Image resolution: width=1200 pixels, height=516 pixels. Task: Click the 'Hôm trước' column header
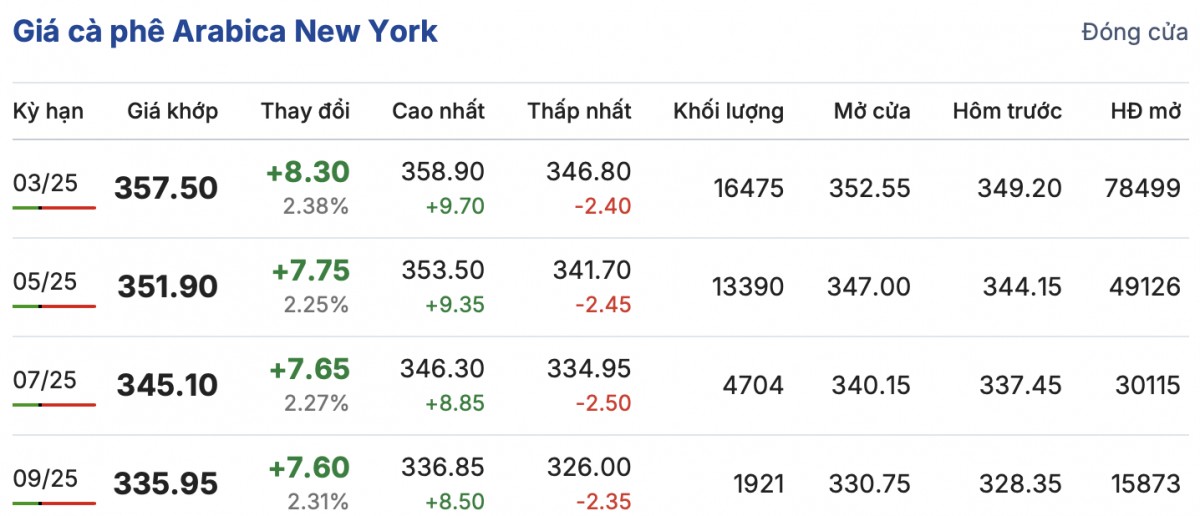tap(1007, 111)
